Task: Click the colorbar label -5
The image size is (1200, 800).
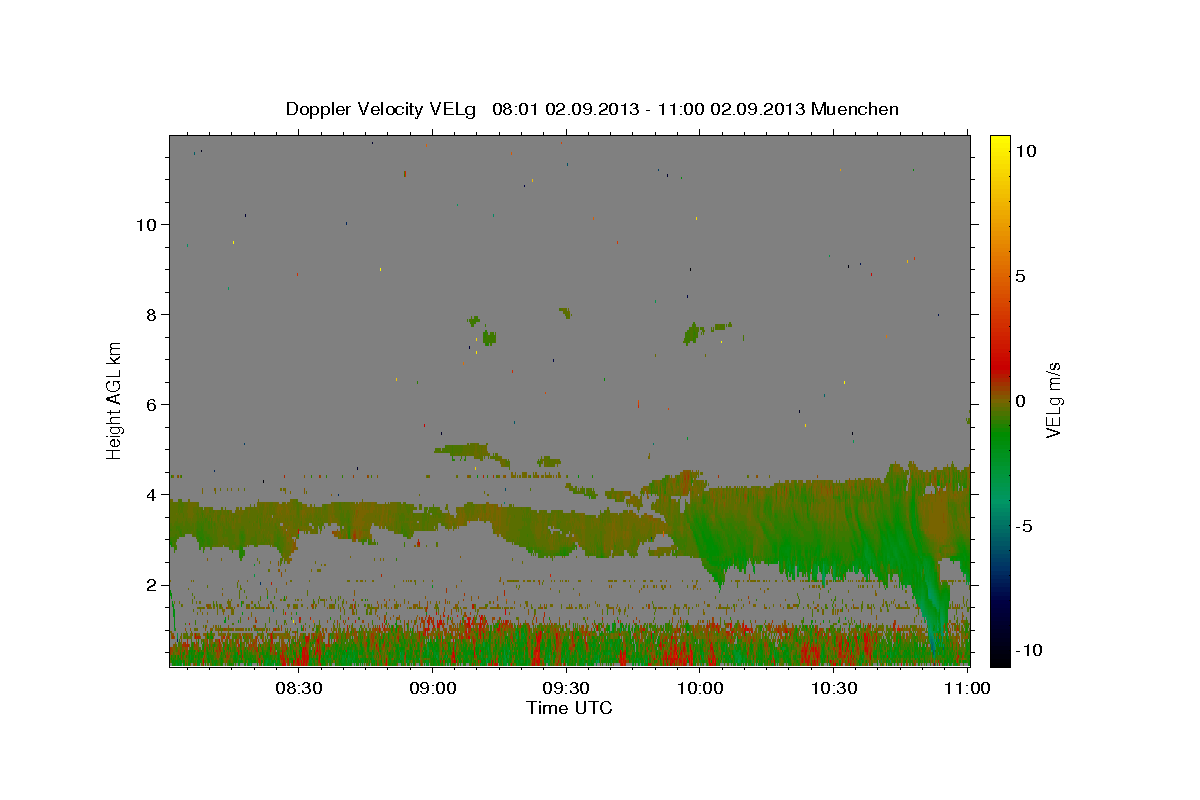Action: 1023,526
